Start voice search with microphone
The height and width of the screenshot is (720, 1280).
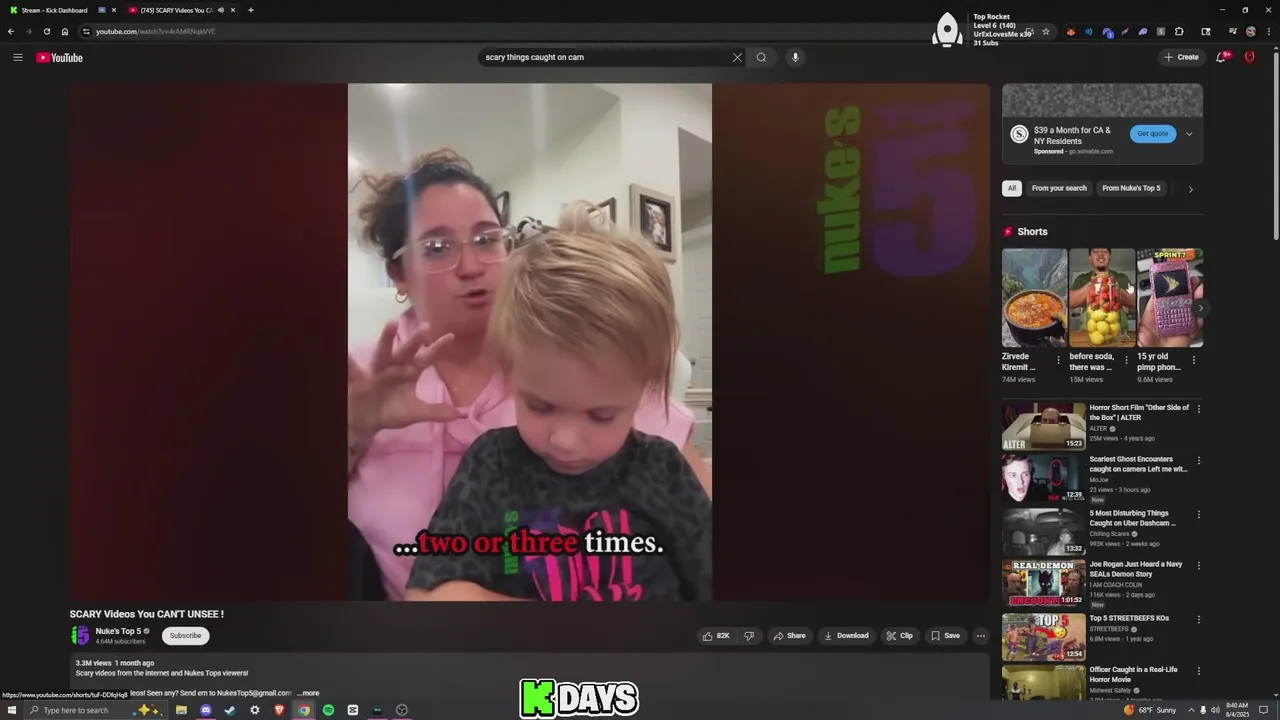point(795,57)
